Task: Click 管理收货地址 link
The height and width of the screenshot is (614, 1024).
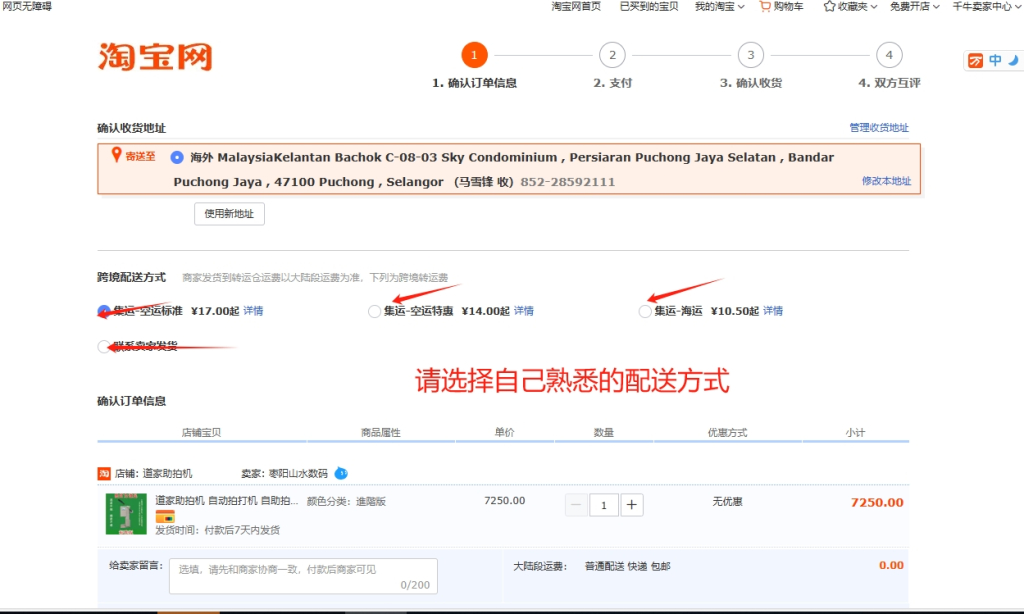Action: [878, 127]
